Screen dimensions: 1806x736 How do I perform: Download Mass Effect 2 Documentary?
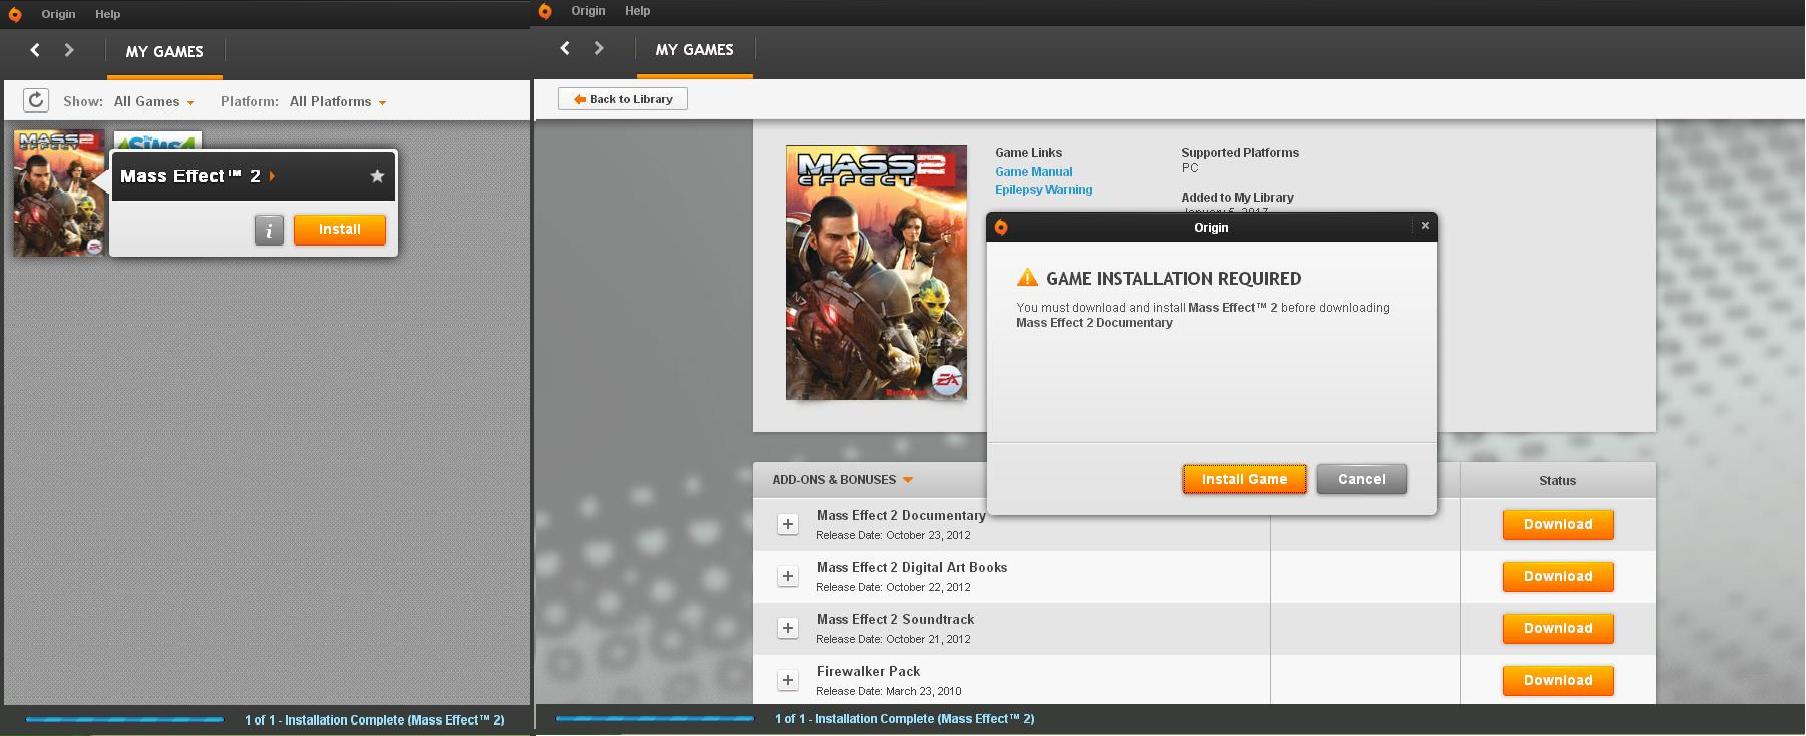[1558, 524]
